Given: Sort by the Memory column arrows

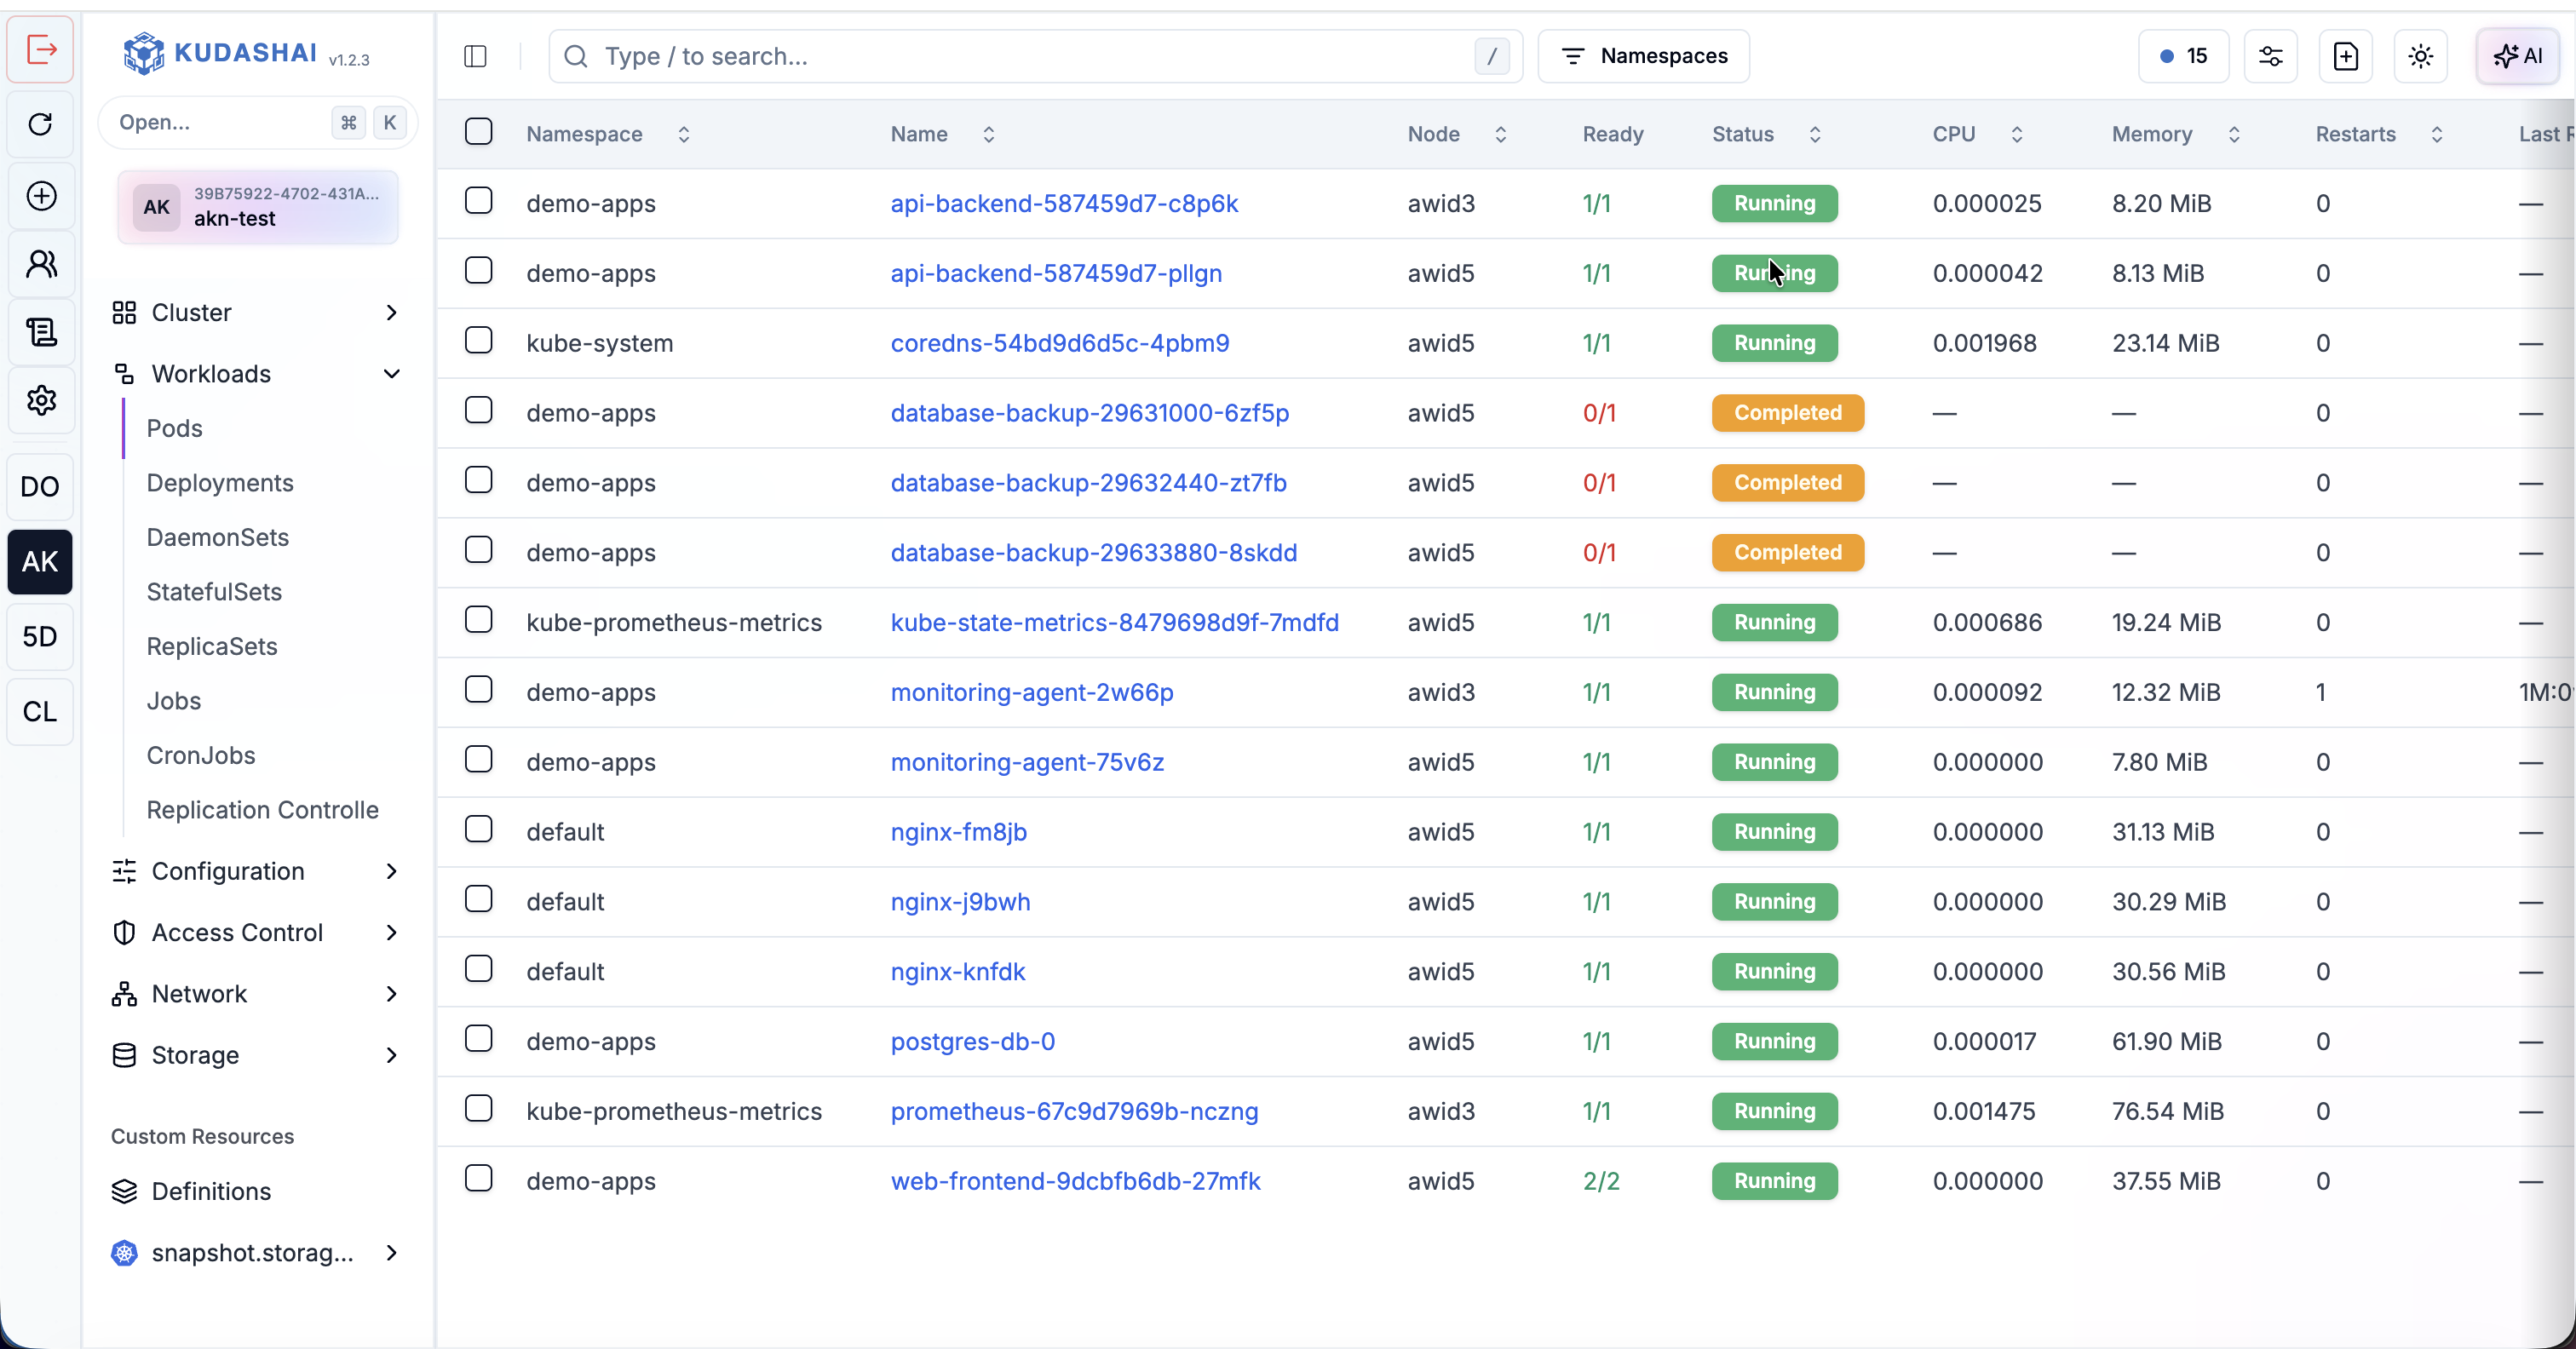Looking at the screenshot, I should coord(2234,134).
